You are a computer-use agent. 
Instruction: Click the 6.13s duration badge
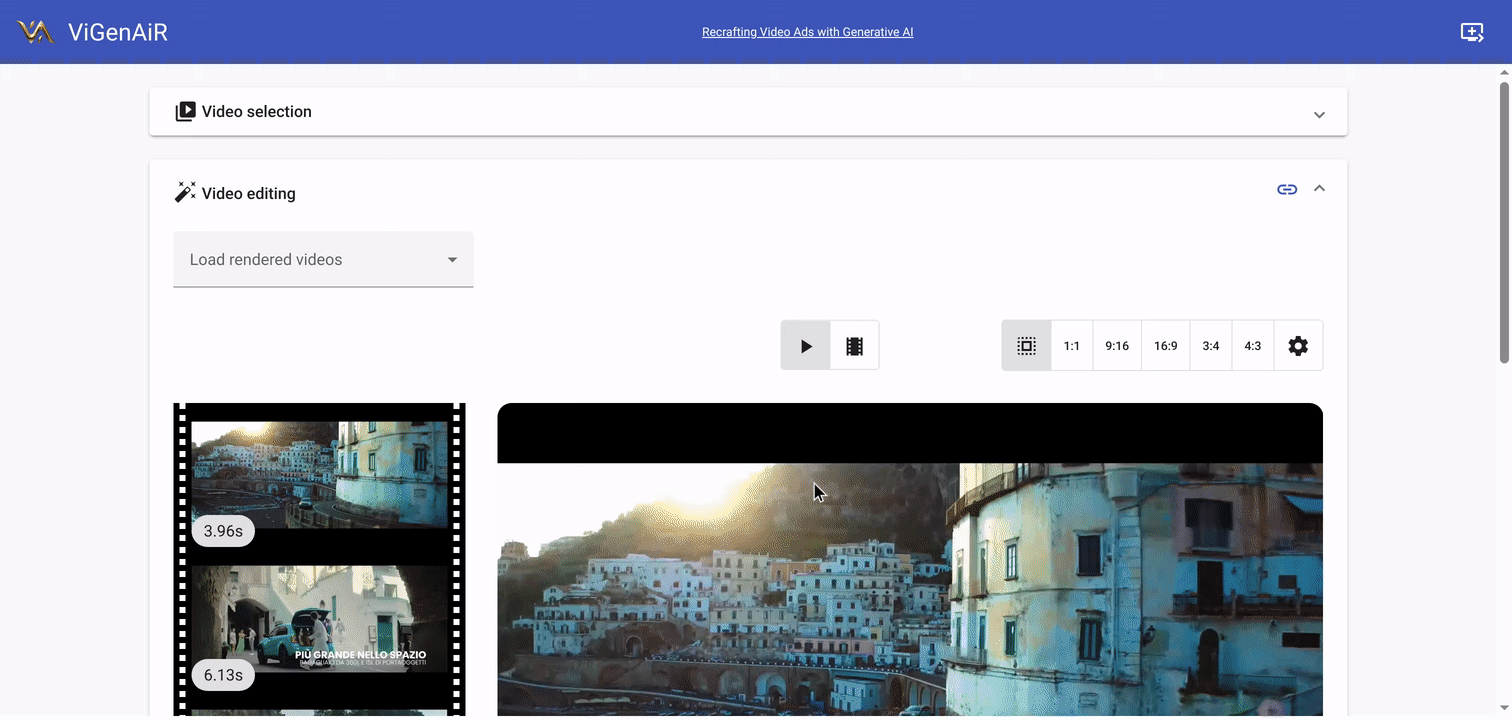223,675
